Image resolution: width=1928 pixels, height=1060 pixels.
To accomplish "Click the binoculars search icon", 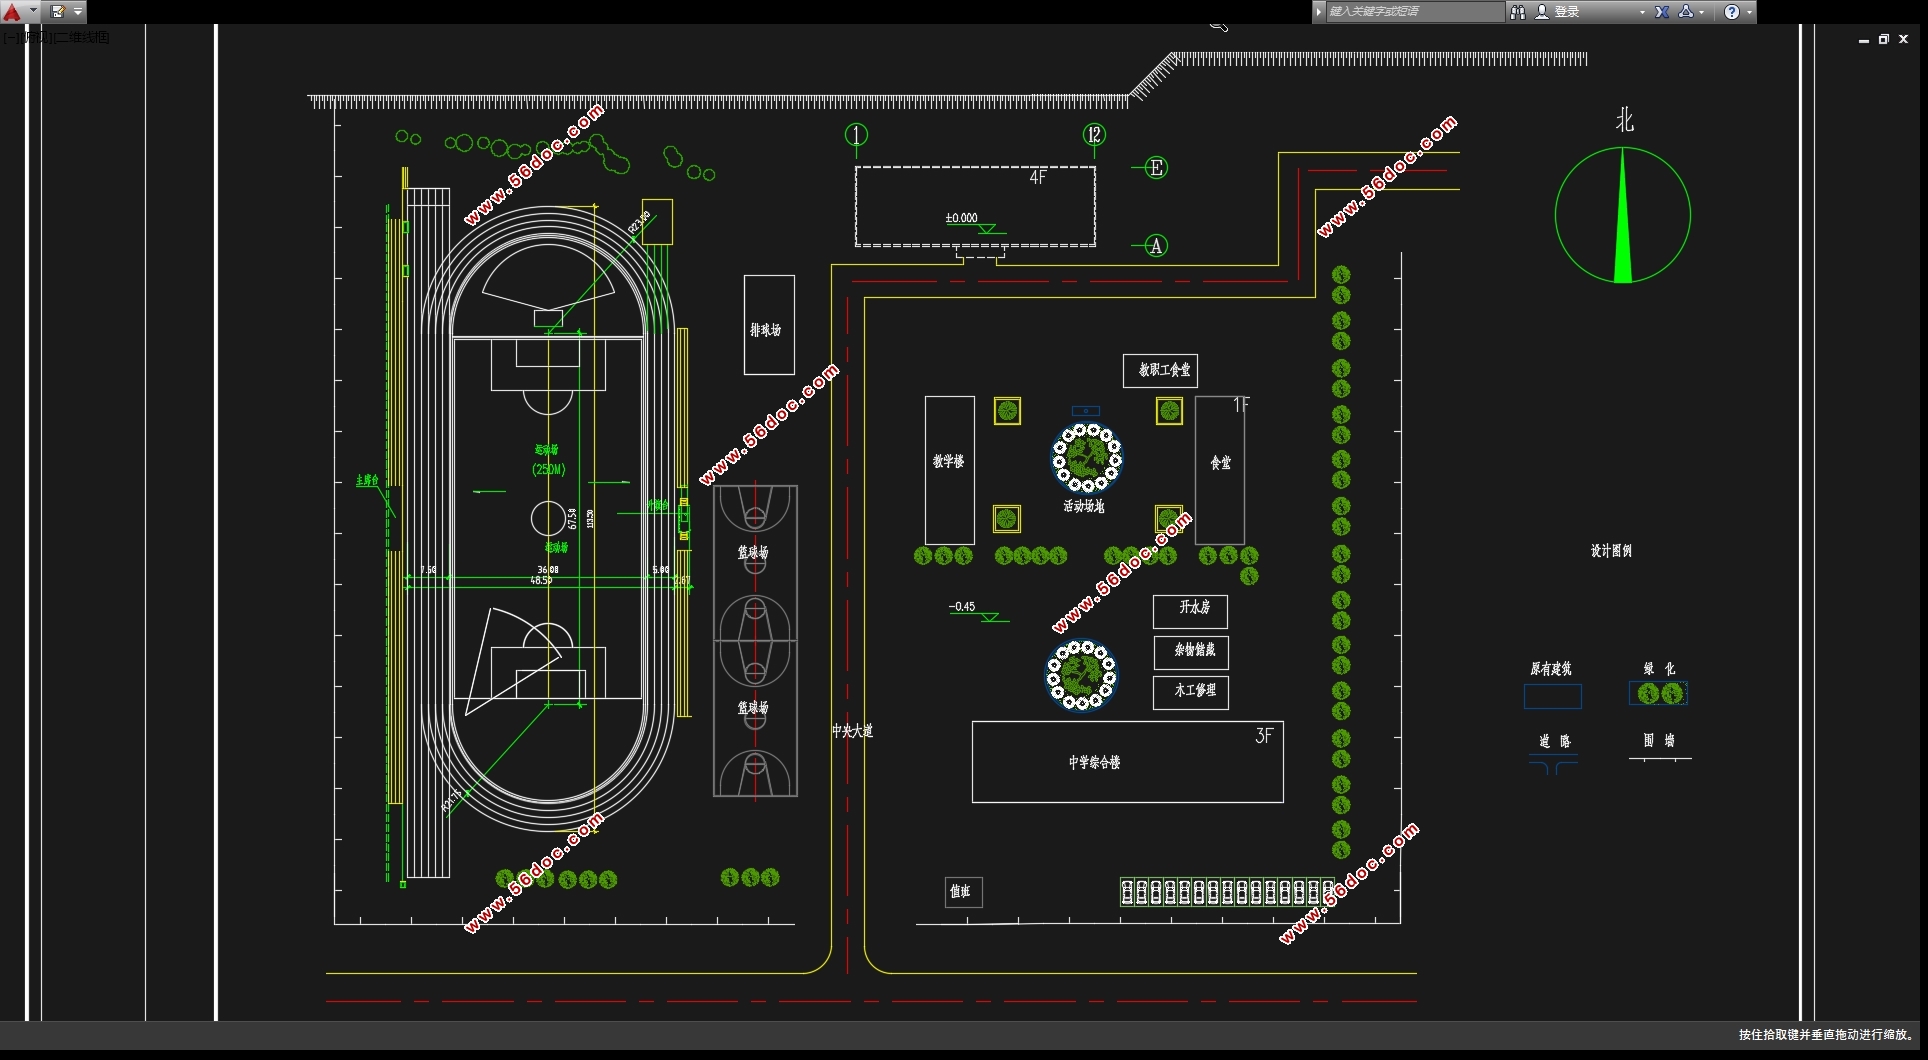I will point(1518,12).
